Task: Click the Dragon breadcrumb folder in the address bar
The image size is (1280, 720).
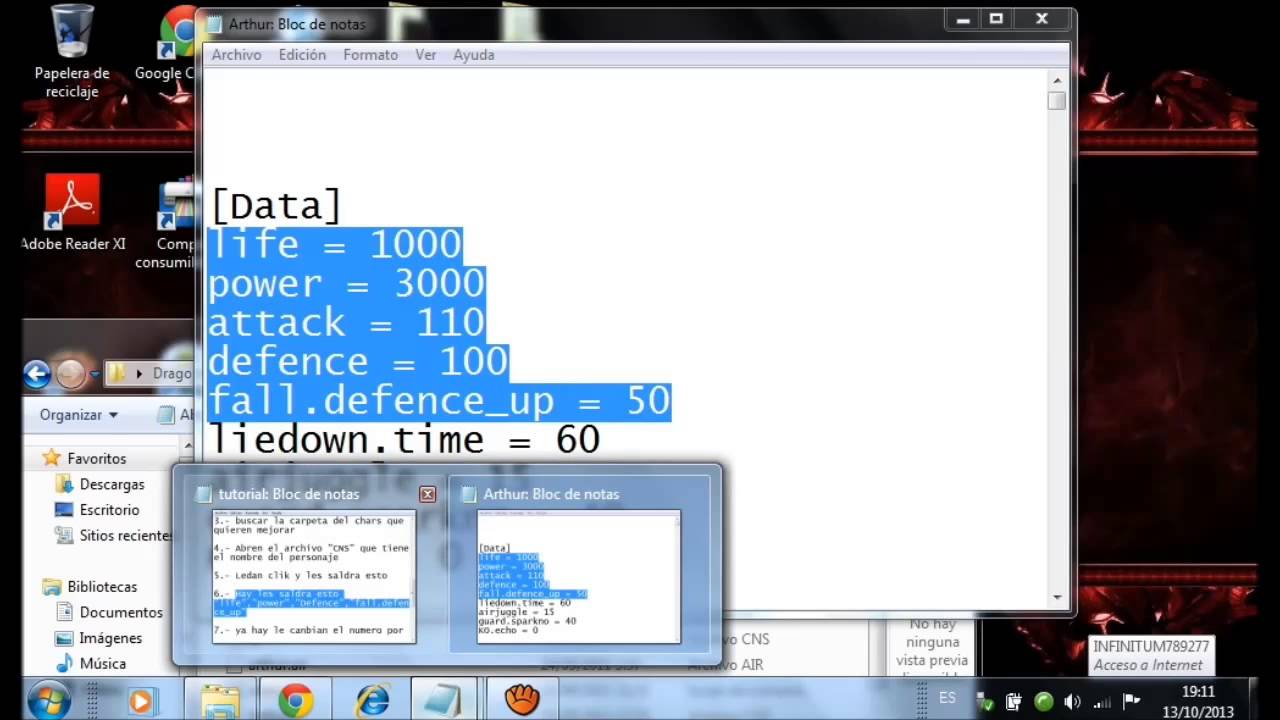Action: pos(171,374)
